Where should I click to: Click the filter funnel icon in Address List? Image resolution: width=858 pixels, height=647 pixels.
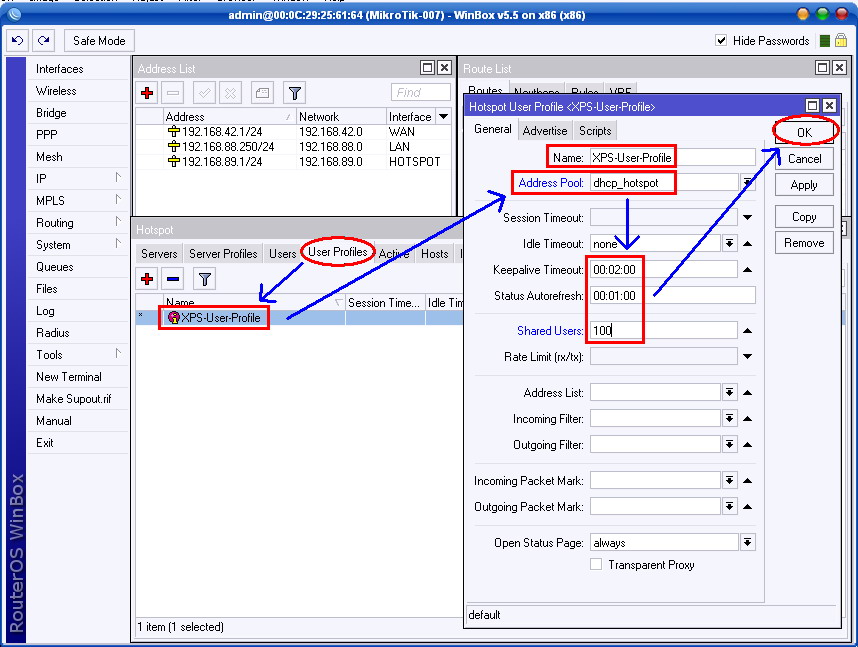coord(294,92)
